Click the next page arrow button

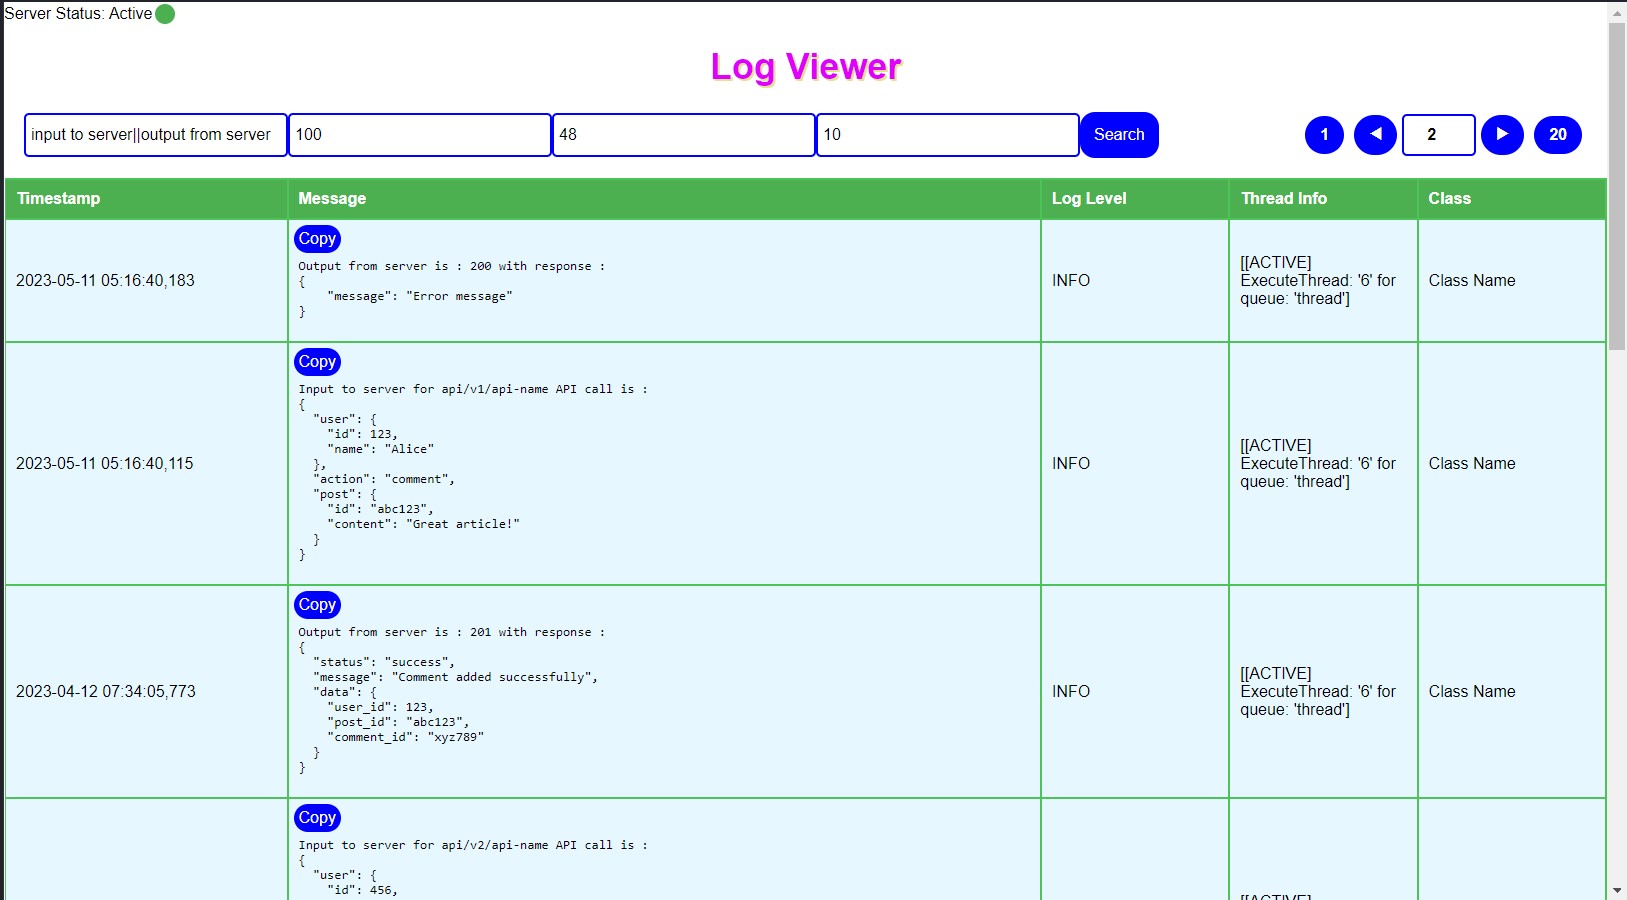(1502, 135)
